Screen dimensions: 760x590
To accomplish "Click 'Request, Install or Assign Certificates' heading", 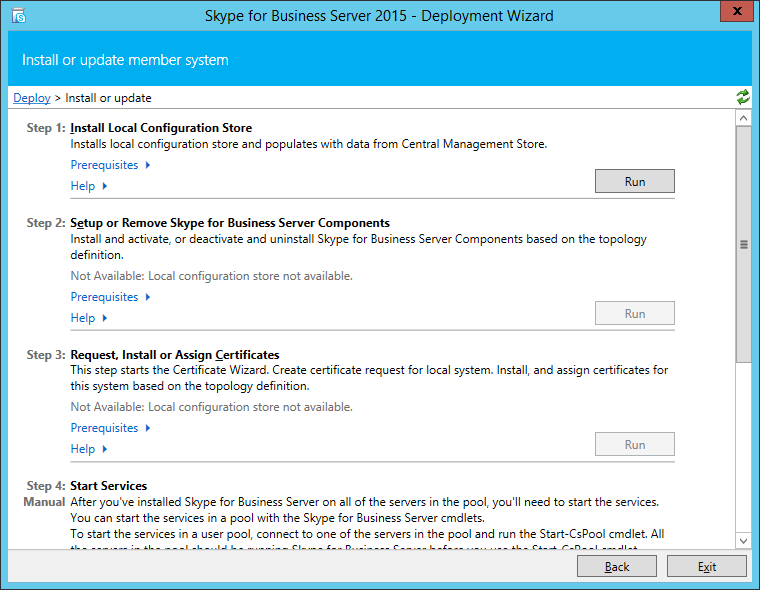I will point(174,355).
